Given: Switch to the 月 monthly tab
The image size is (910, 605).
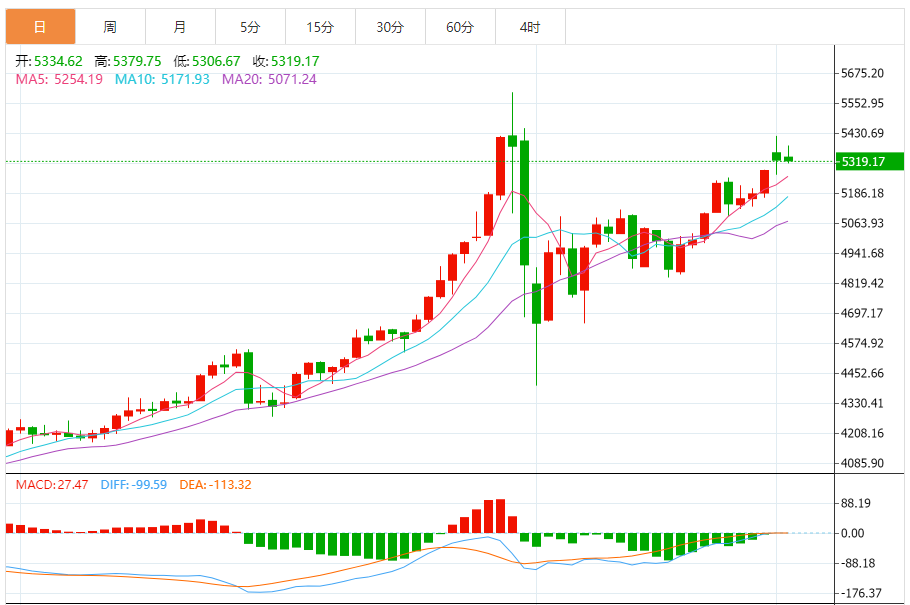Looking at the screenshot, I should (x=180, y=27).
